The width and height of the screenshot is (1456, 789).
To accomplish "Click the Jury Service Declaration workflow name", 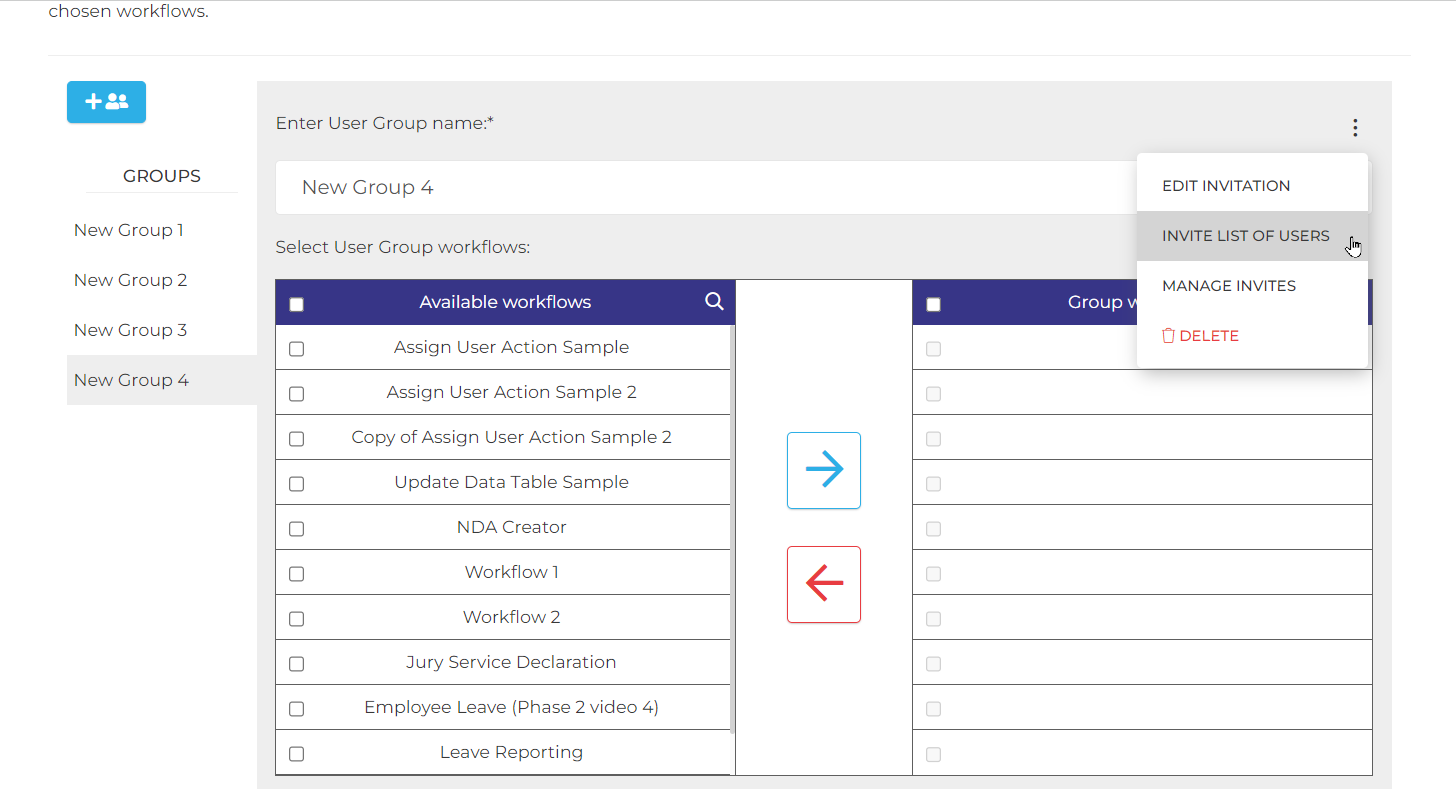I will (x=511, y=662).
